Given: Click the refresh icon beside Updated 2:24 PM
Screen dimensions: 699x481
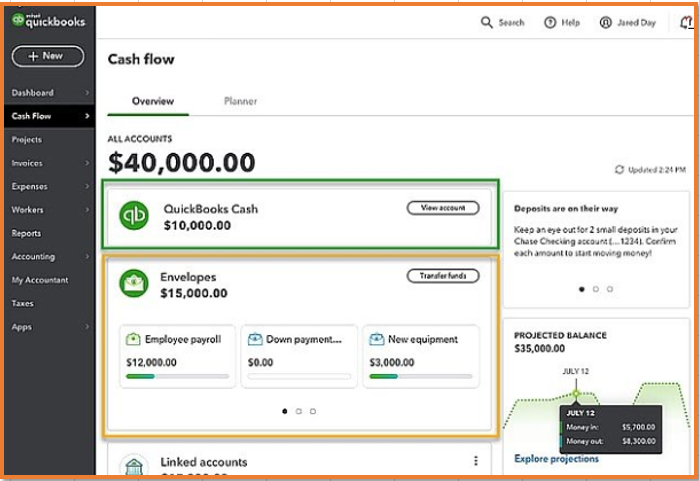Looking at the screenshot, I should (619, 169).
